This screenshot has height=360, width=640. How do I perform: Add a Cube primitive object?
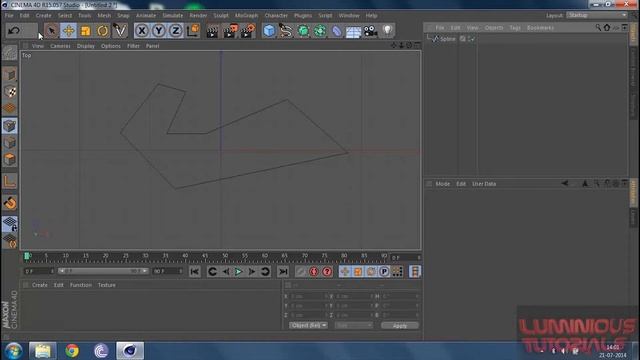(269, 31)
